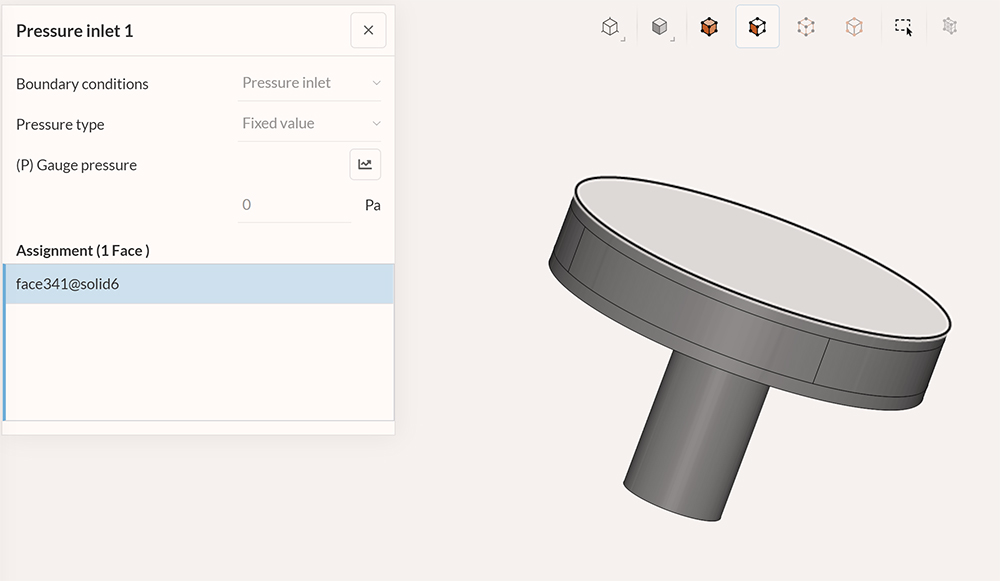1000x581 pixels.
Task: Open the shaded render mode menu
Action: coord(660,27)
